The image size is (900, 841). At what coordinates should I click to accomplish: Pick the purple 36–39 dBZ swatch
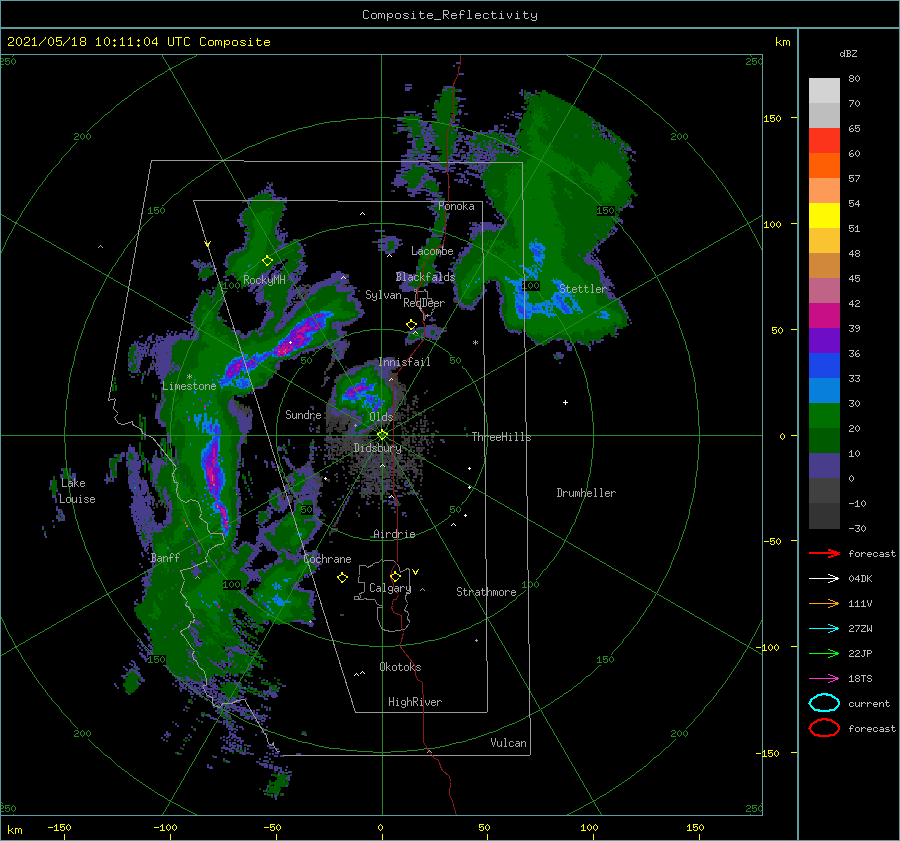click(824, 340)
